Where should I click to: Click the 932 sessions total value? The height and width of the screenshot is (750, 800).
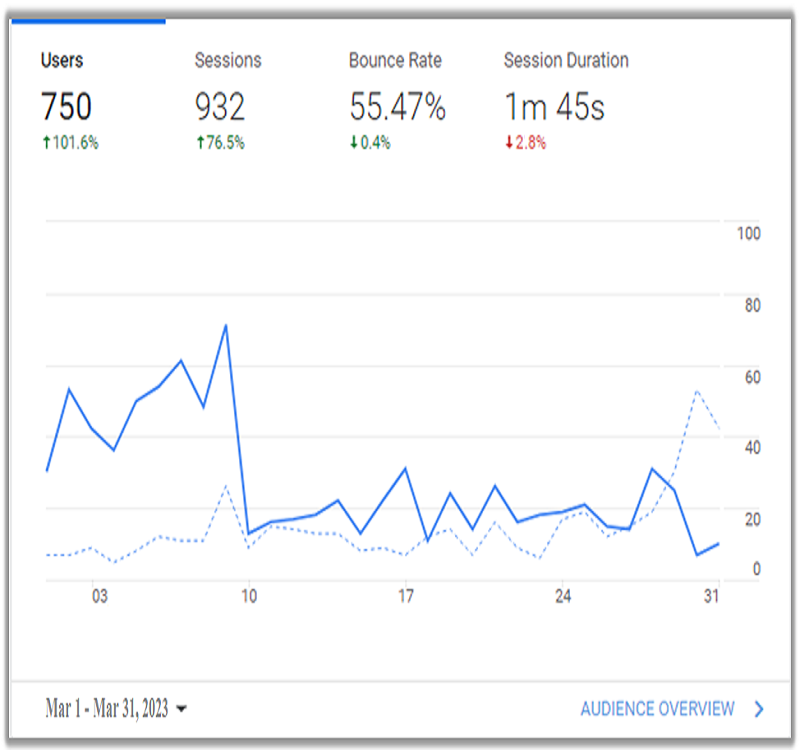(x=220, y=107)
